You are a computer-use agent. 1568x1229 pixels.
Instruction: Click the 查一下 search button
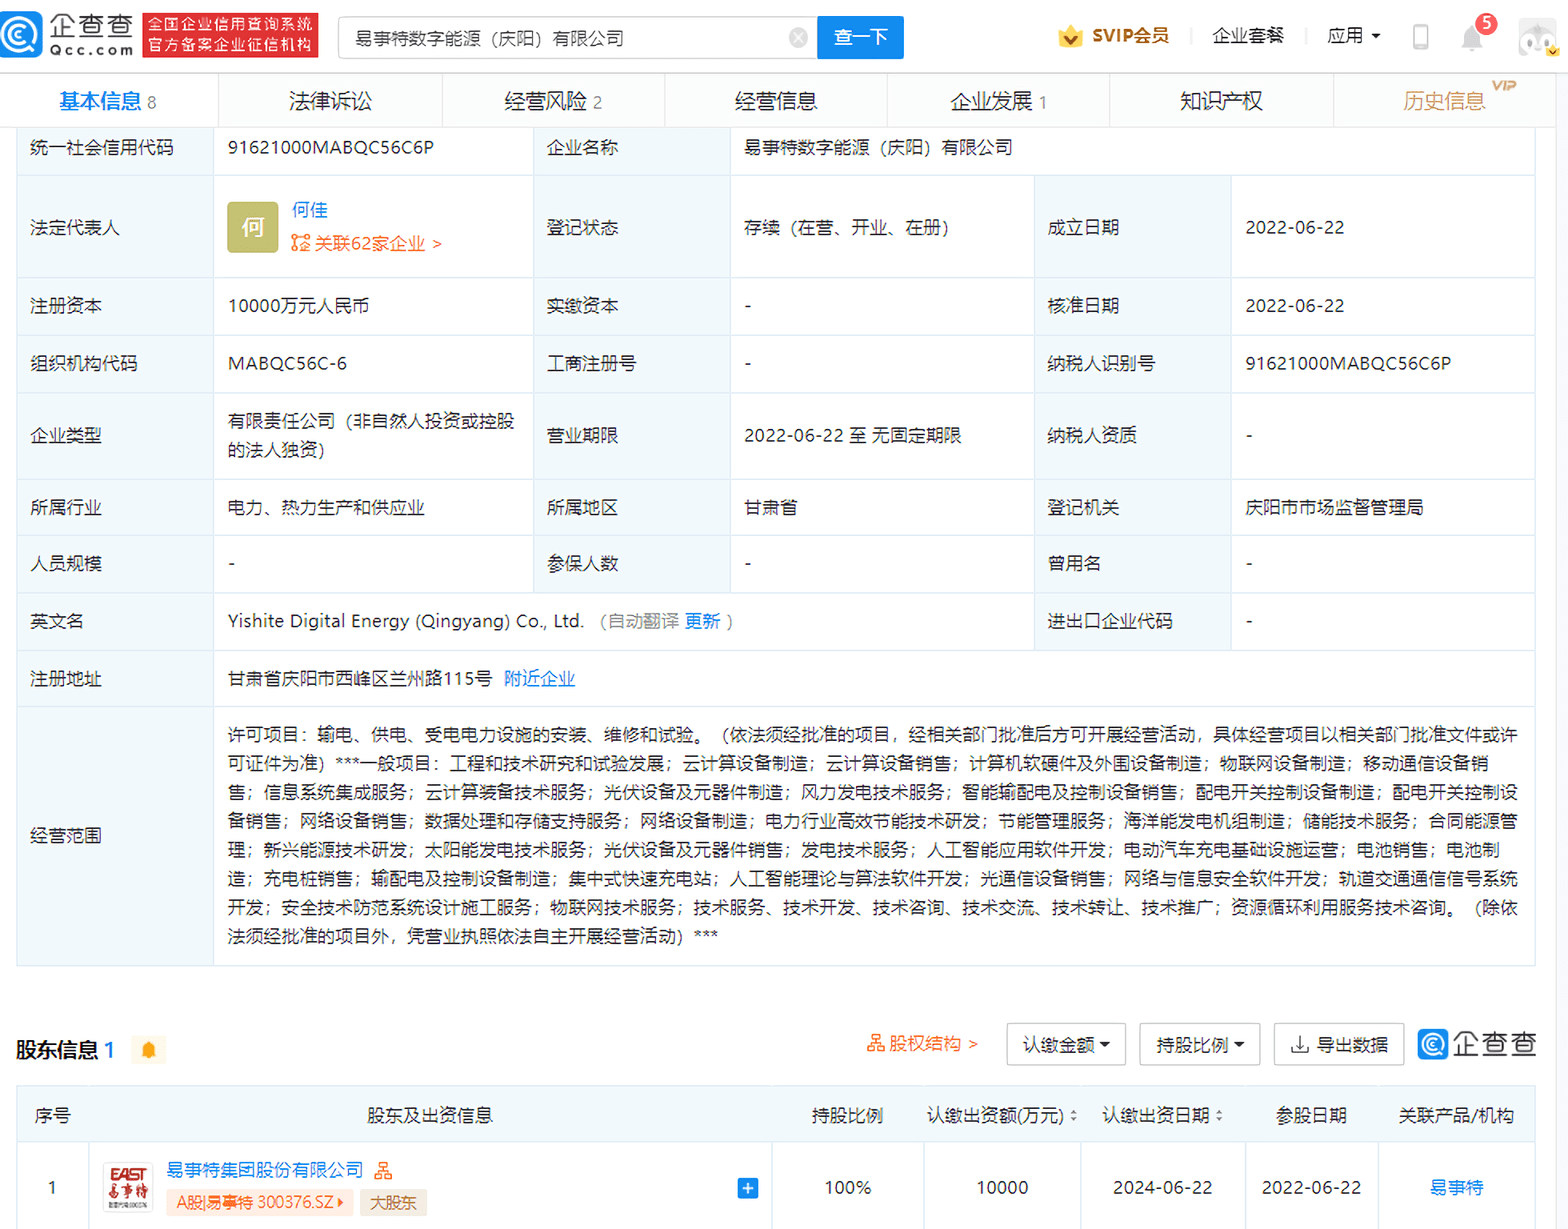[x=860, y=37]
